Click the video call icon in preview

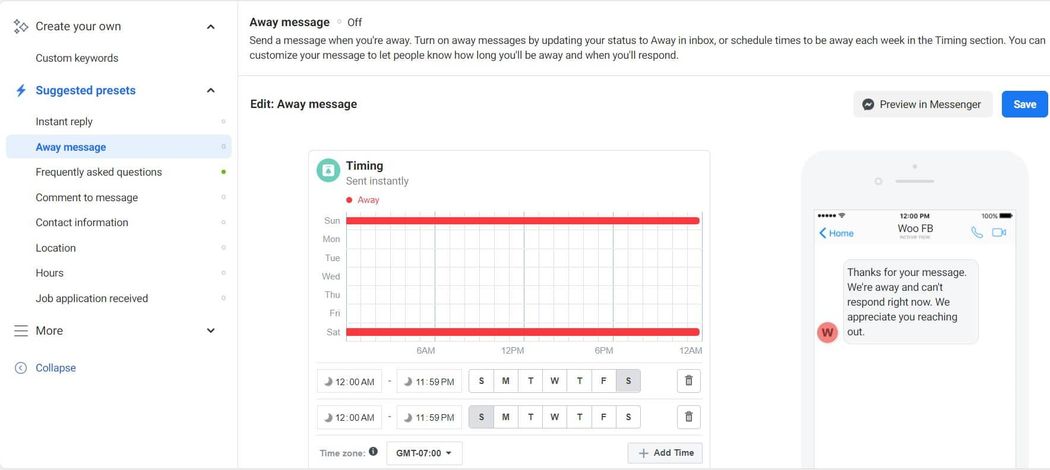coord(998,233)
